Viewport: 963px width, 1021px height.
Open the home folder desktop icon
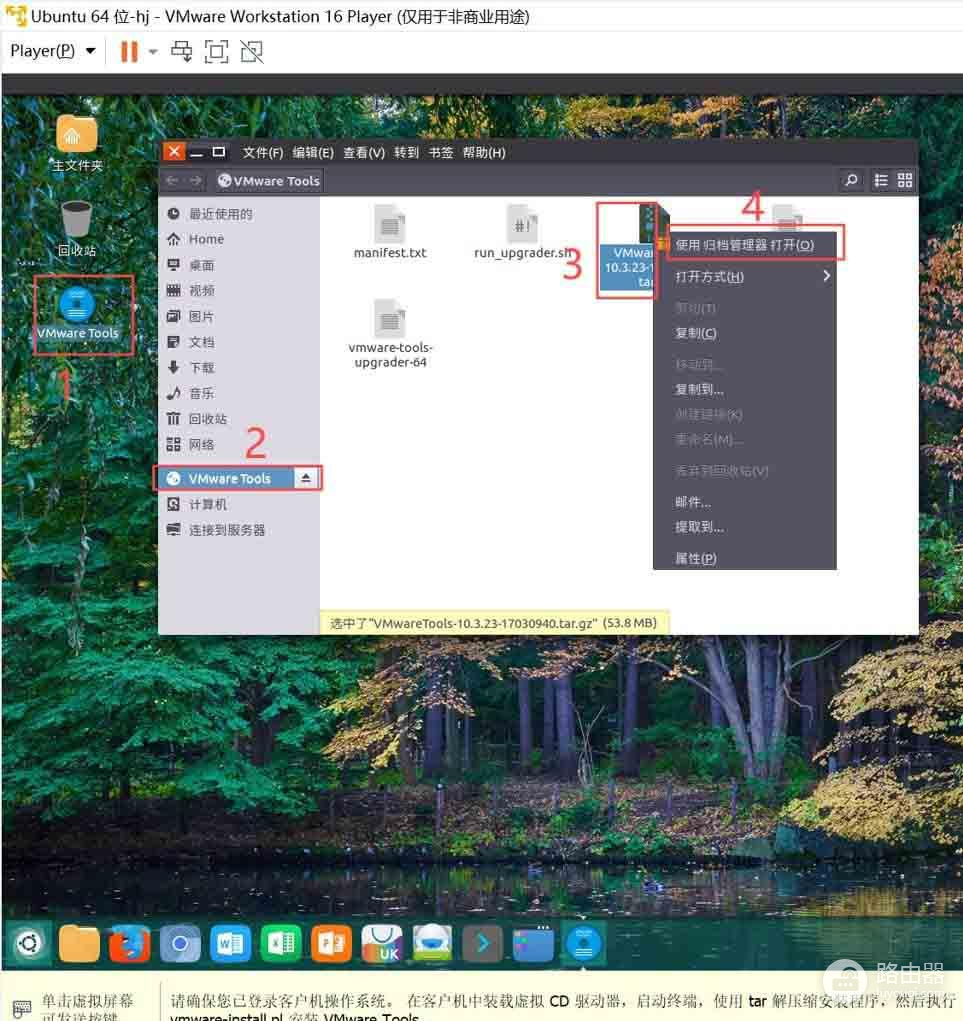[x=77, y=143]
